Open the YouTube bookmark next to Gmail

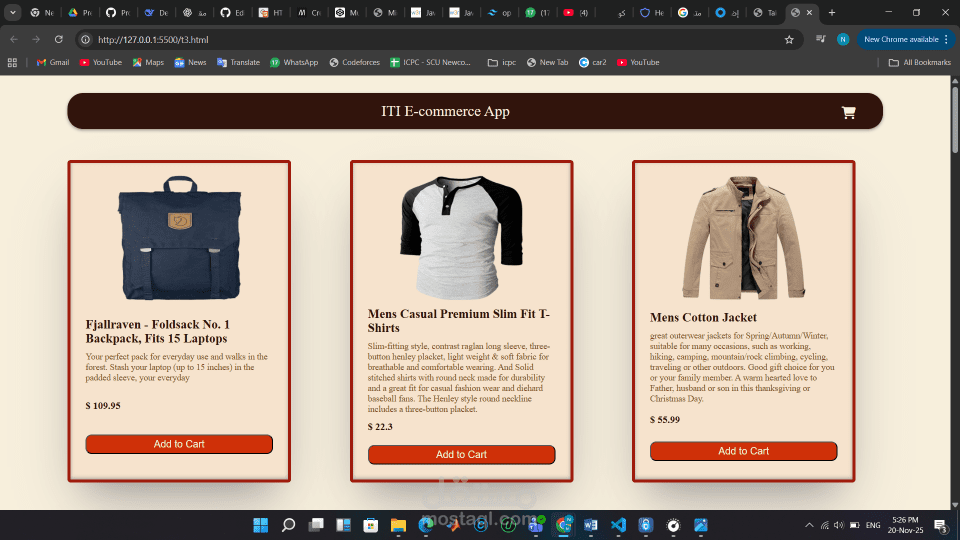tap(100, 62)
